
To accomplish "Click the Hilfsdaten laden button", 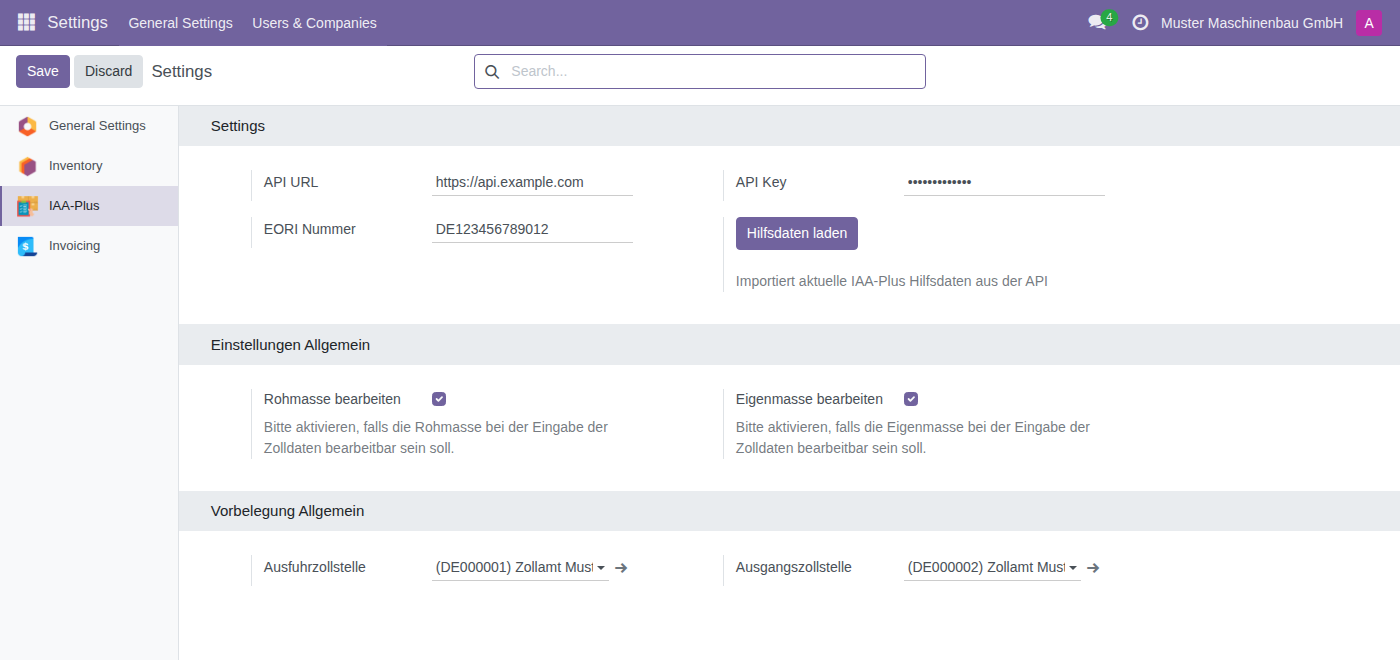I will click(x=797, y=233).
